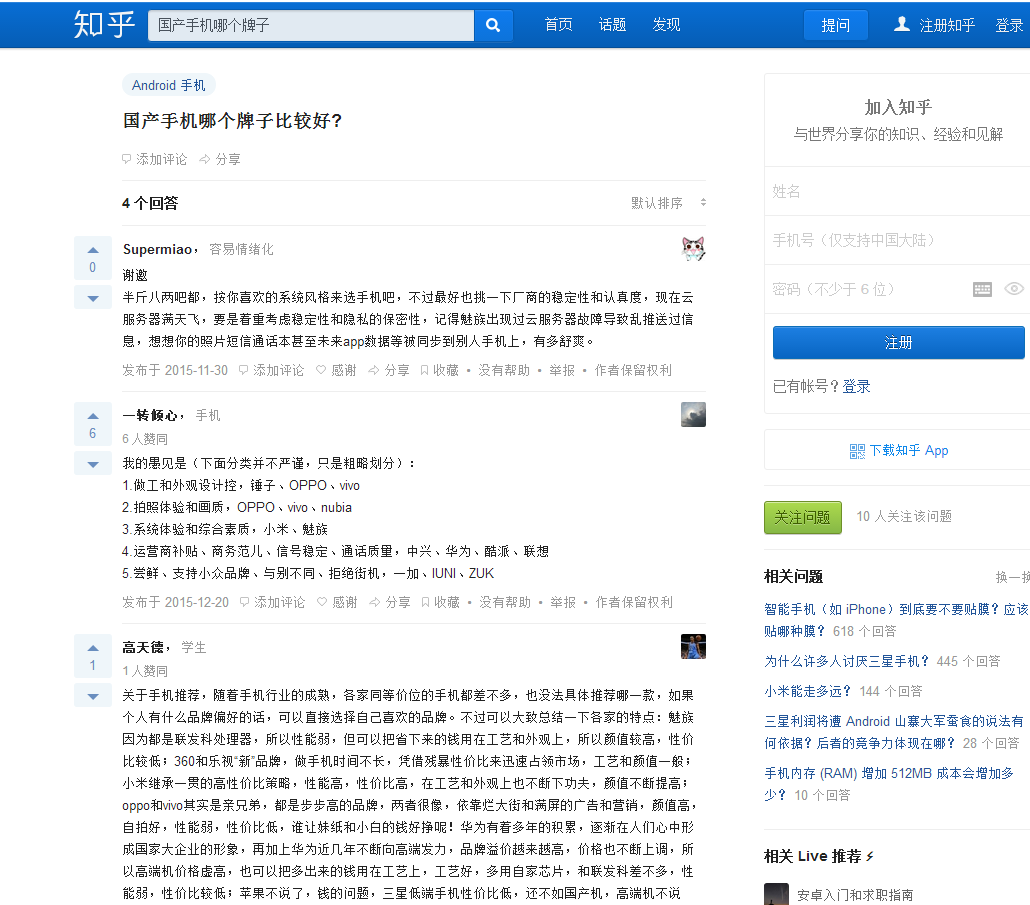Click 登录 in the header
The image size is (1030, 905).
tap(1009, 25)
